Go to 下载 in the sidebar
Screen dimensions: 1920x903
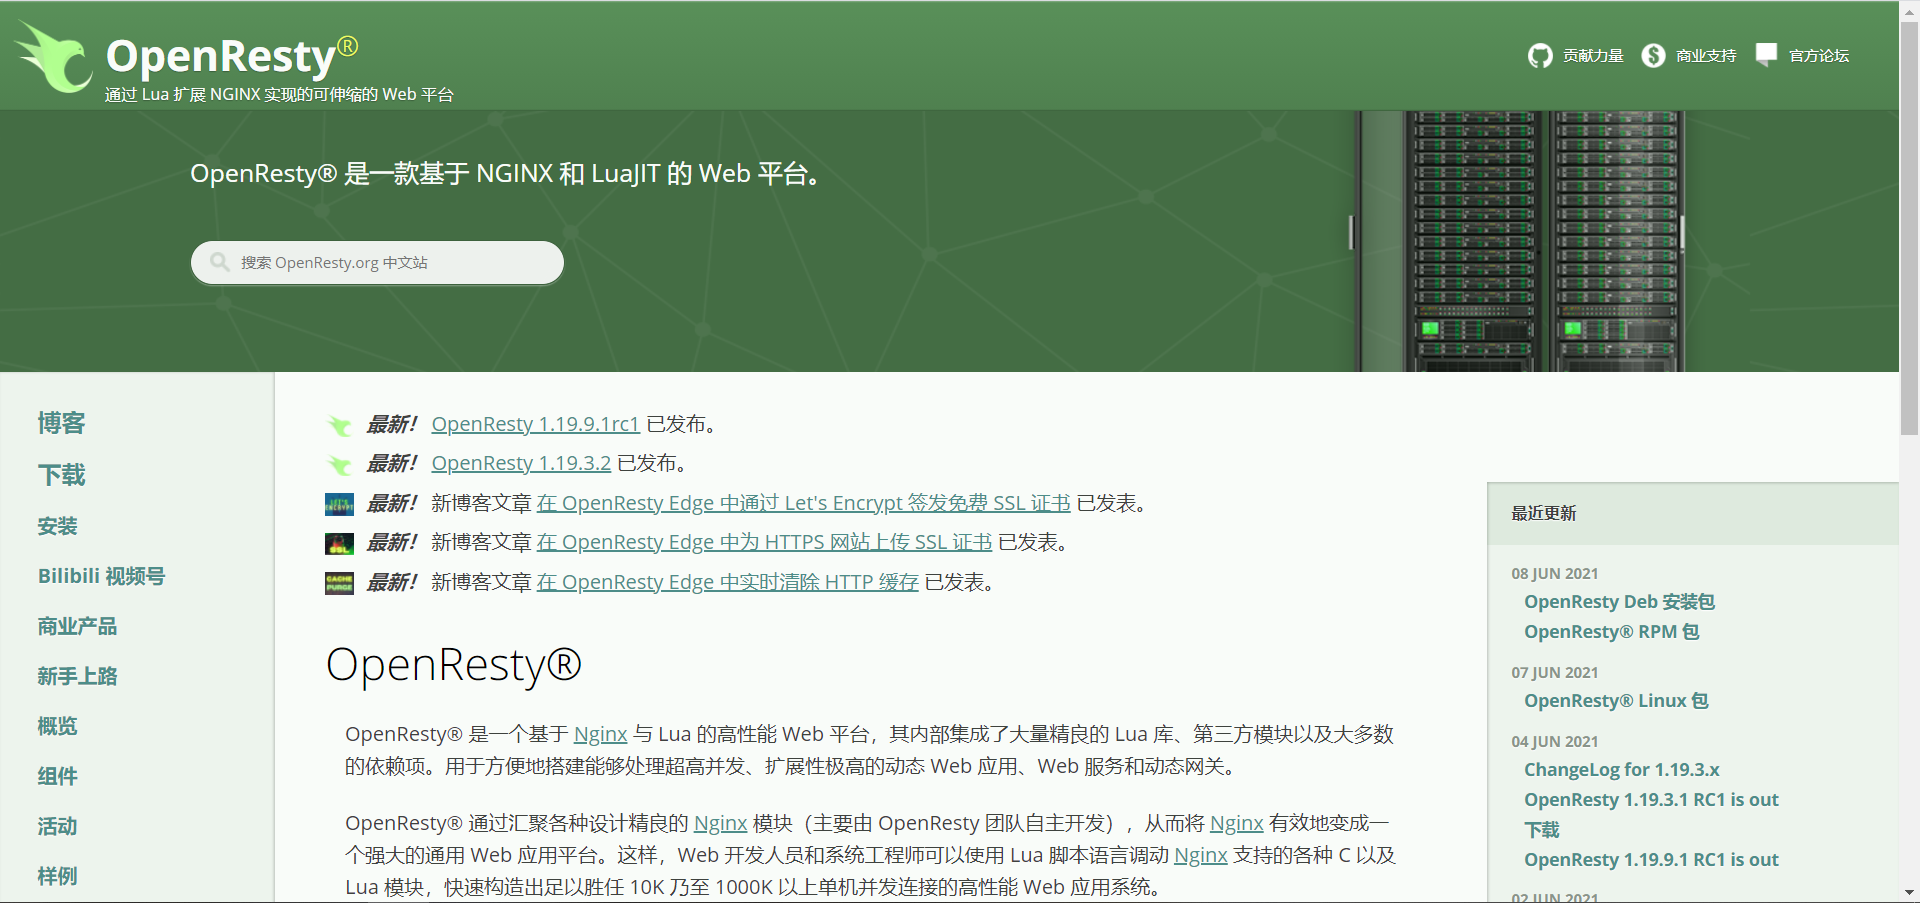point(61,475)
